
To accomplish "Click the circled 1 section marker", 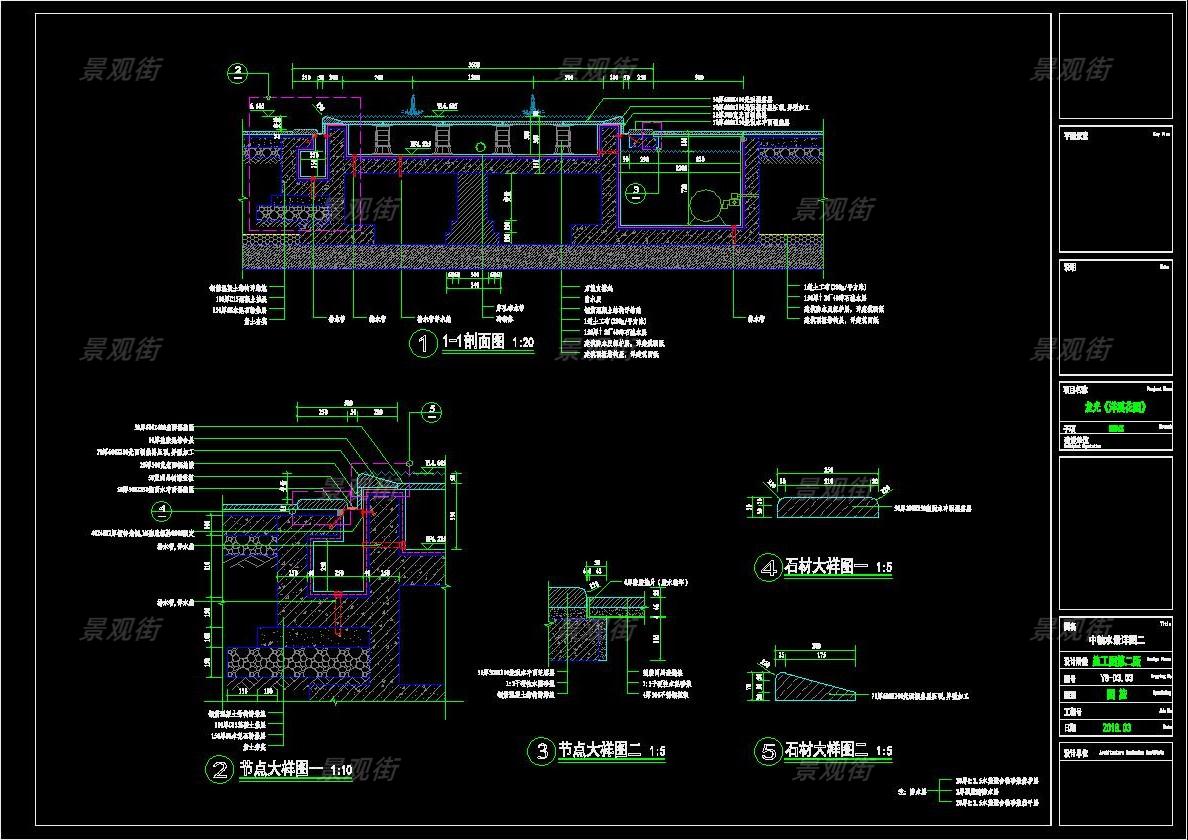I will 422,345.
